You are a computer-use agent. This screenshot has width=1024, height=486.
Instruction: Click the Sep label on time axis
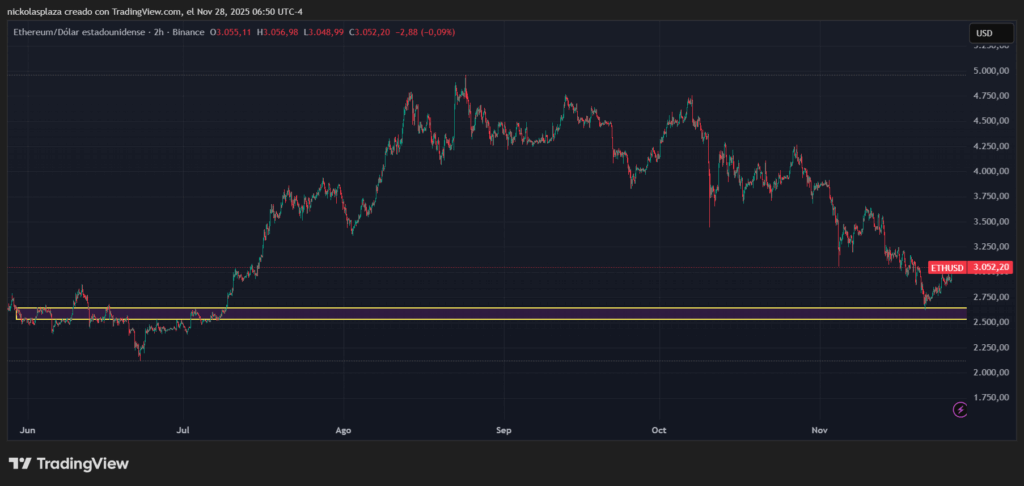point(503,430)
